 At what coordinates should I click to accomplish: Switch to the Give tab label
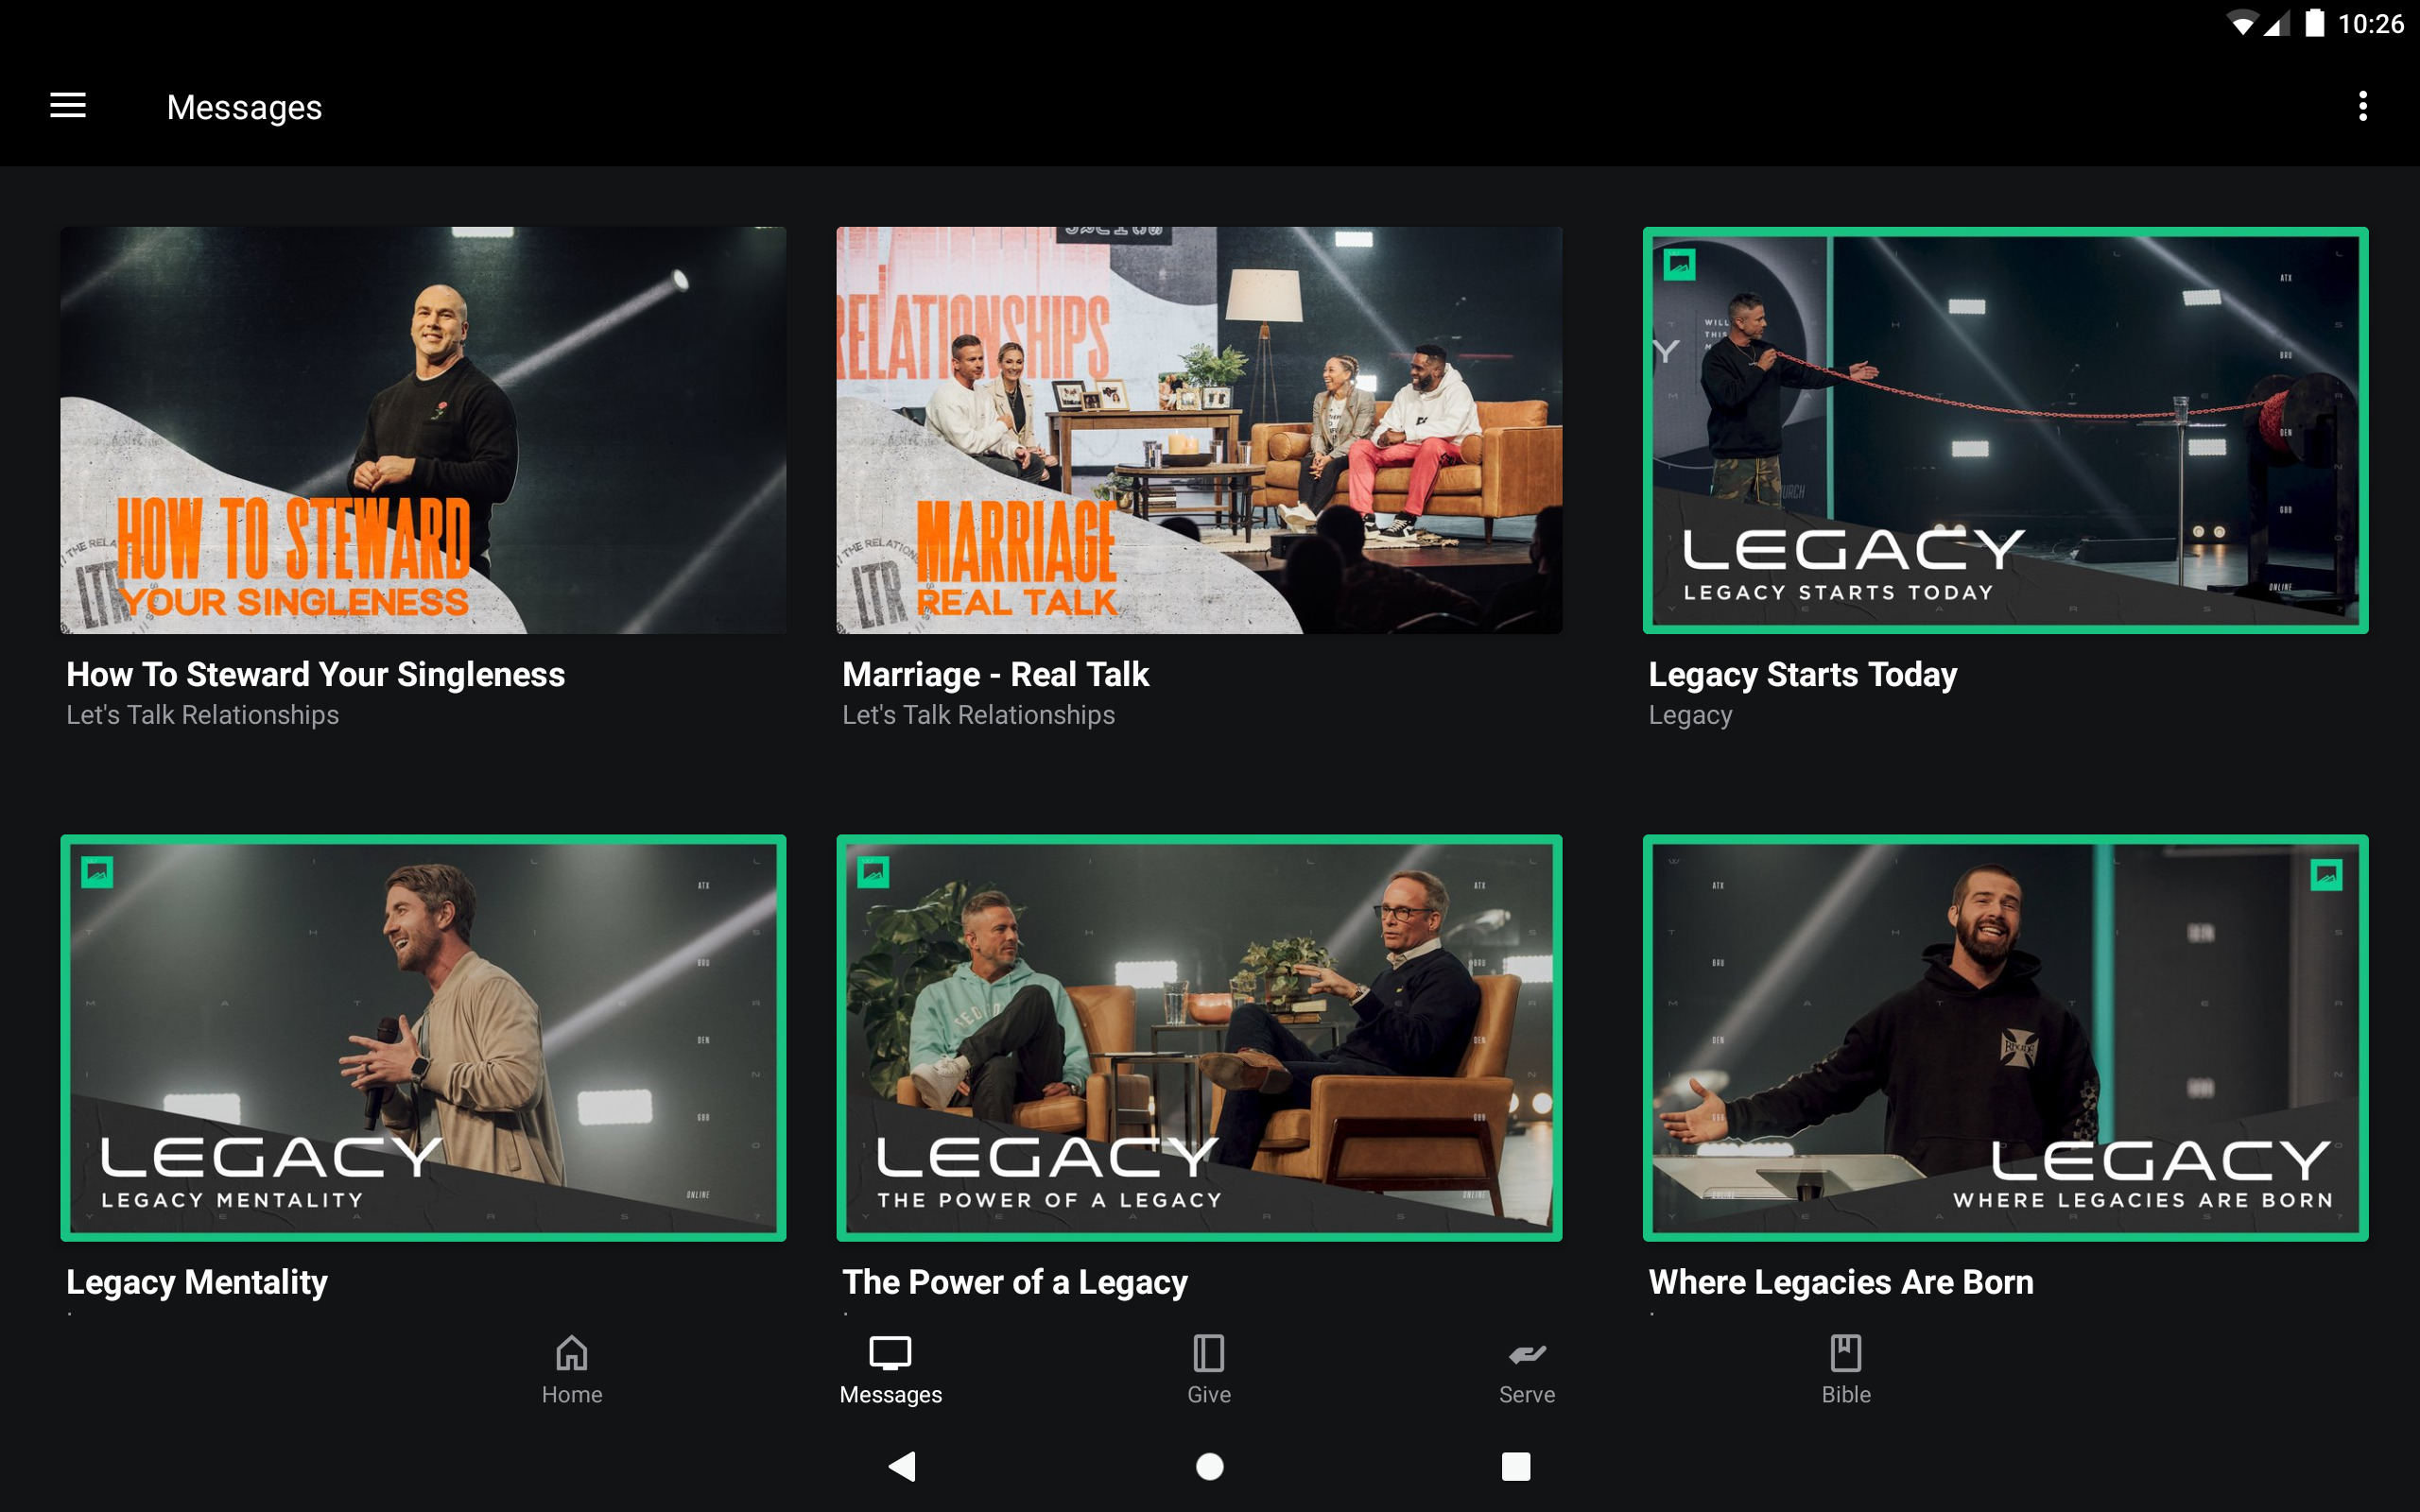click(x=1209, y=1395)
